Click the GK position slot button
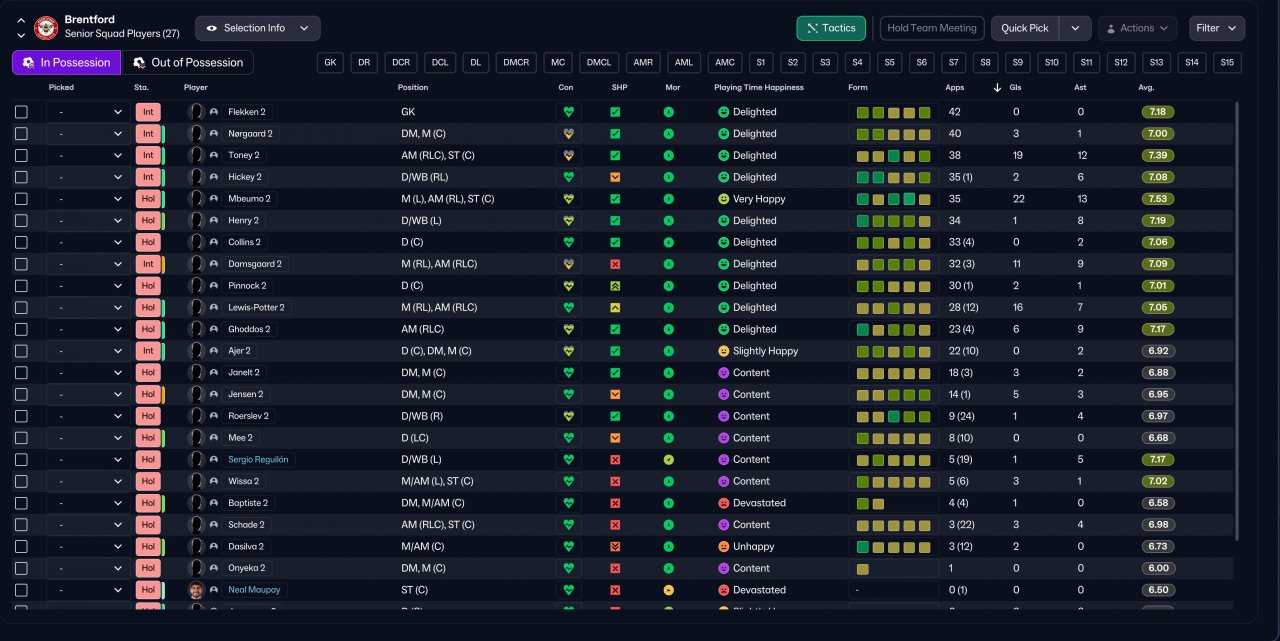1280x641 pixels. click(330, 63)
